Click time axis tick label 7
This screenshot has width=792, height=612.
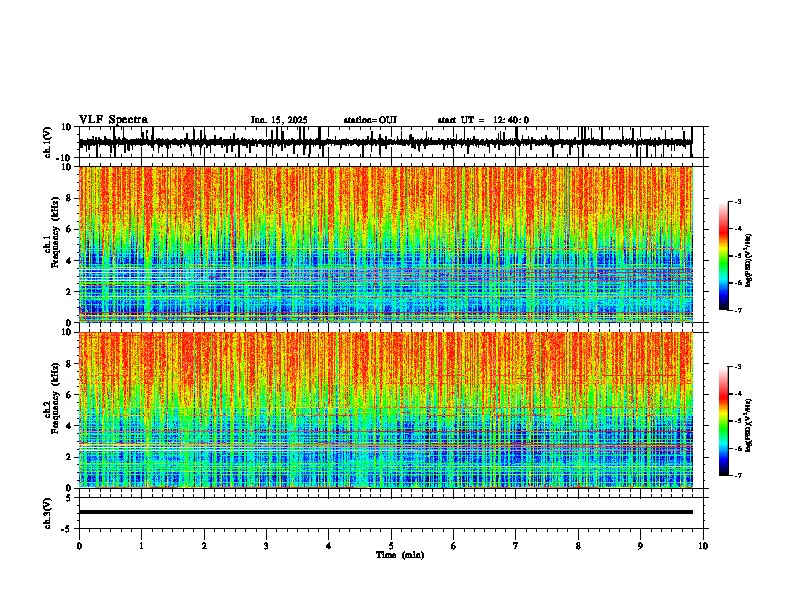pos(516,546)
